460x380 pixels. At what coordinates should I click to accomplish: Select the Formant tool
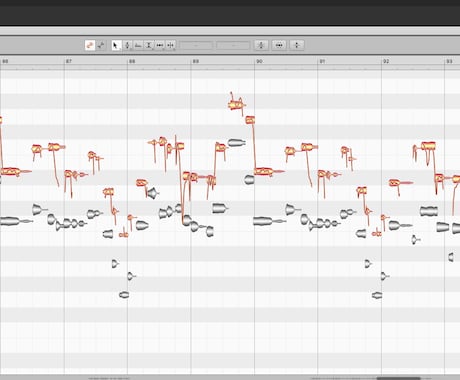pos(138,45)
